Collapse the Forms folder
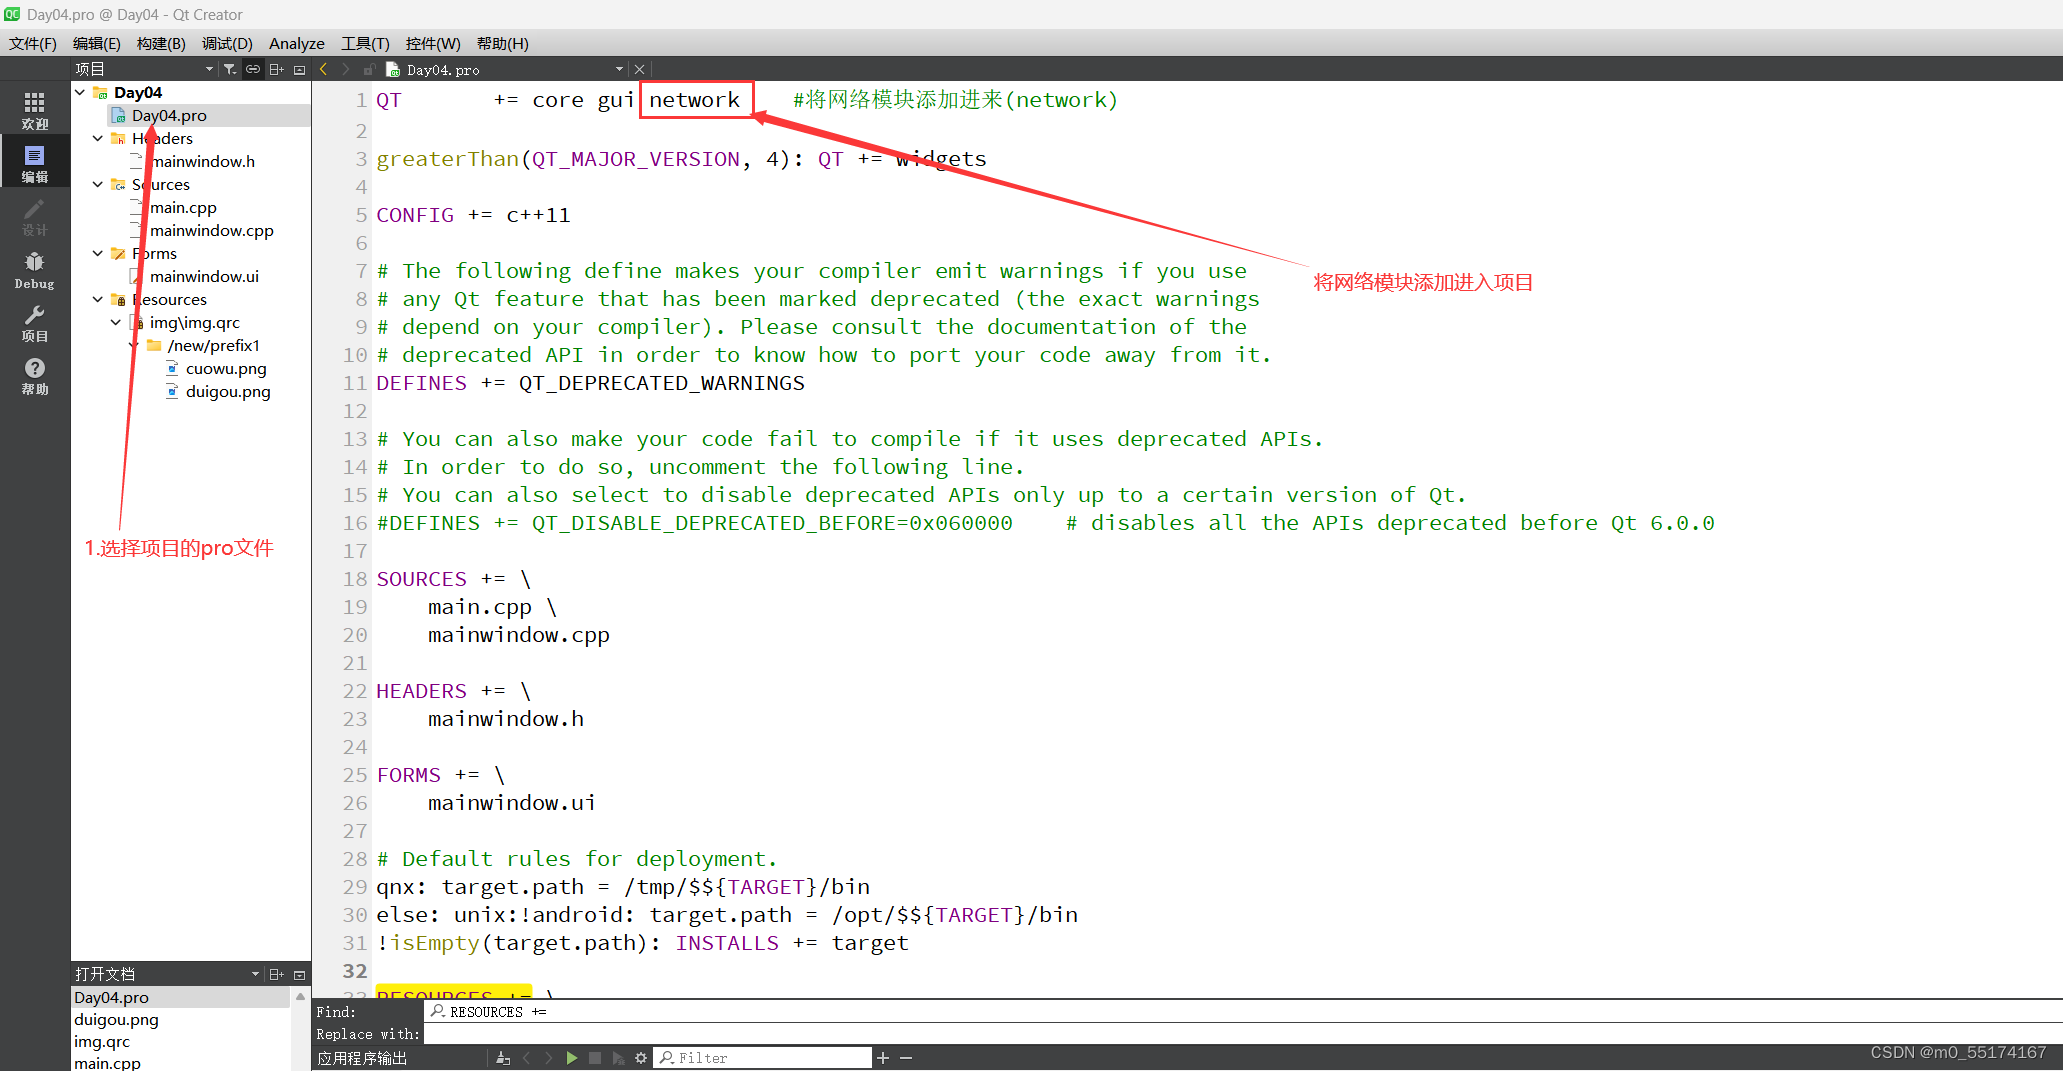 point(98,253)
